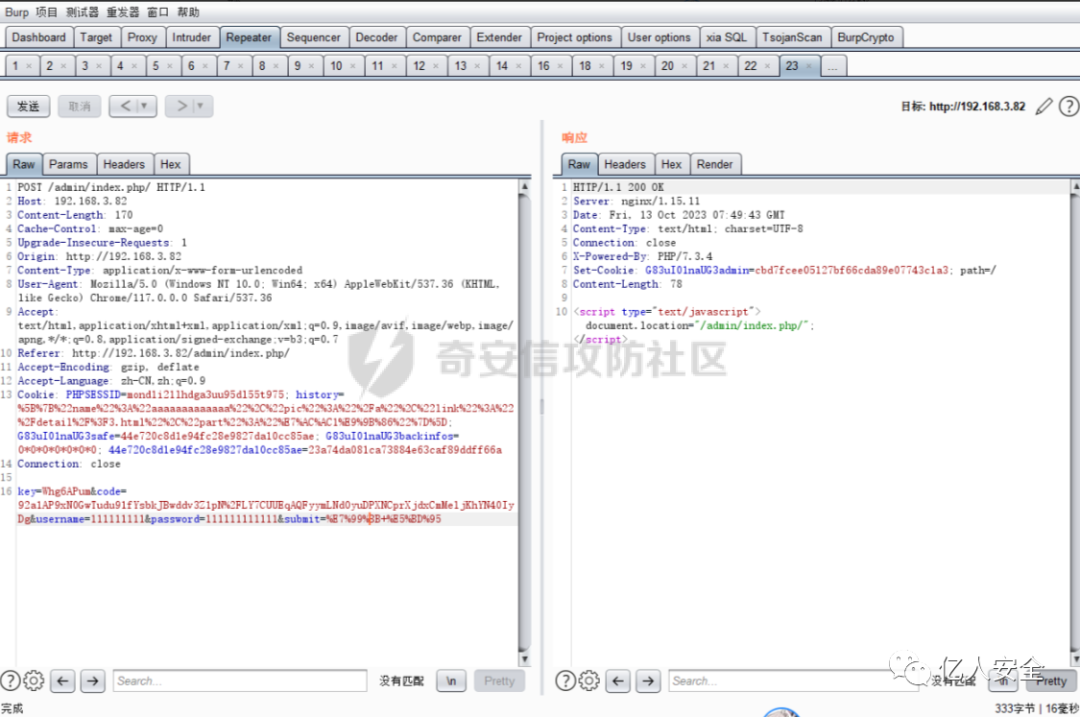The width and height of the screenshot is (1080, 717).
Task: Open response pane help icon
Action: (x=565, y=680)
